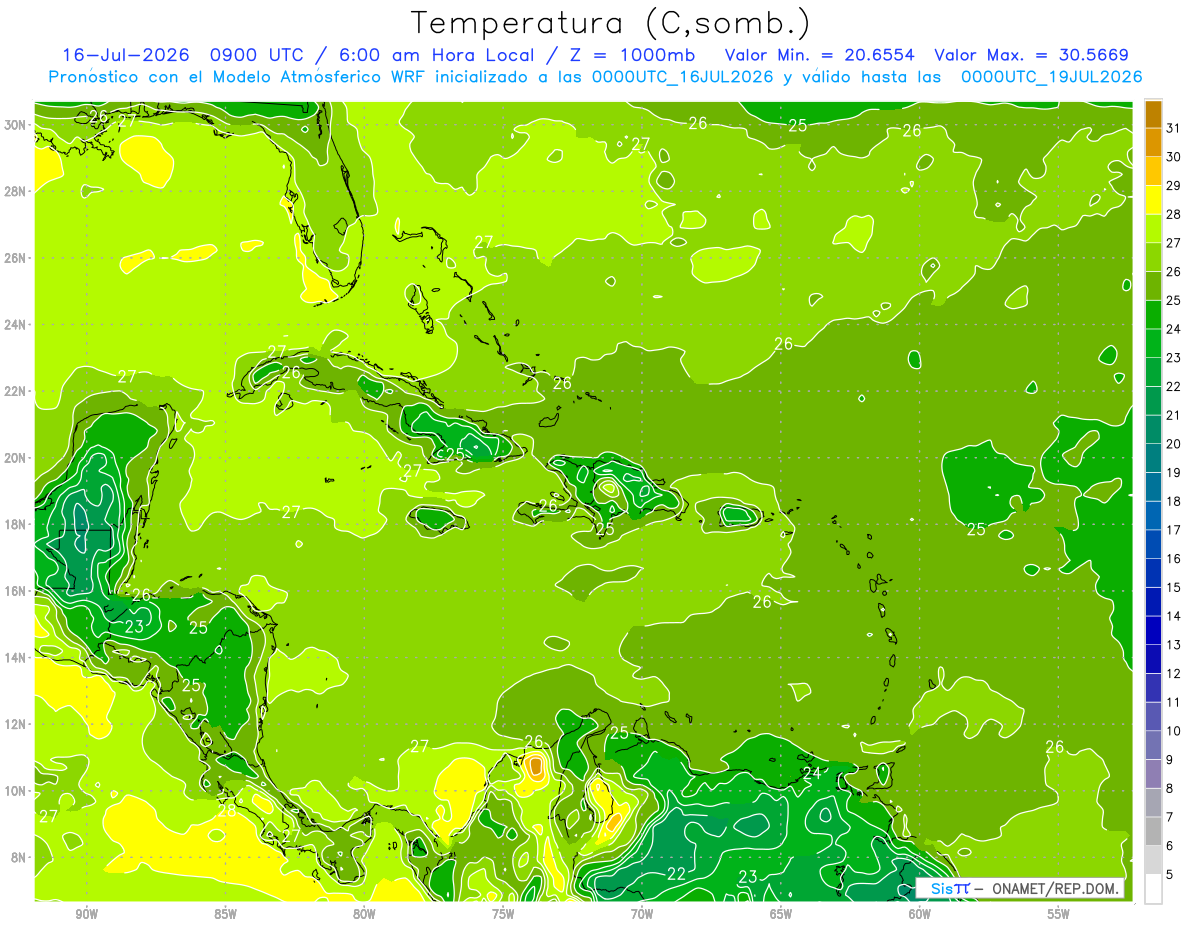
Task: Click the colorbar label "31"
Action: [x=1174, y=128]
